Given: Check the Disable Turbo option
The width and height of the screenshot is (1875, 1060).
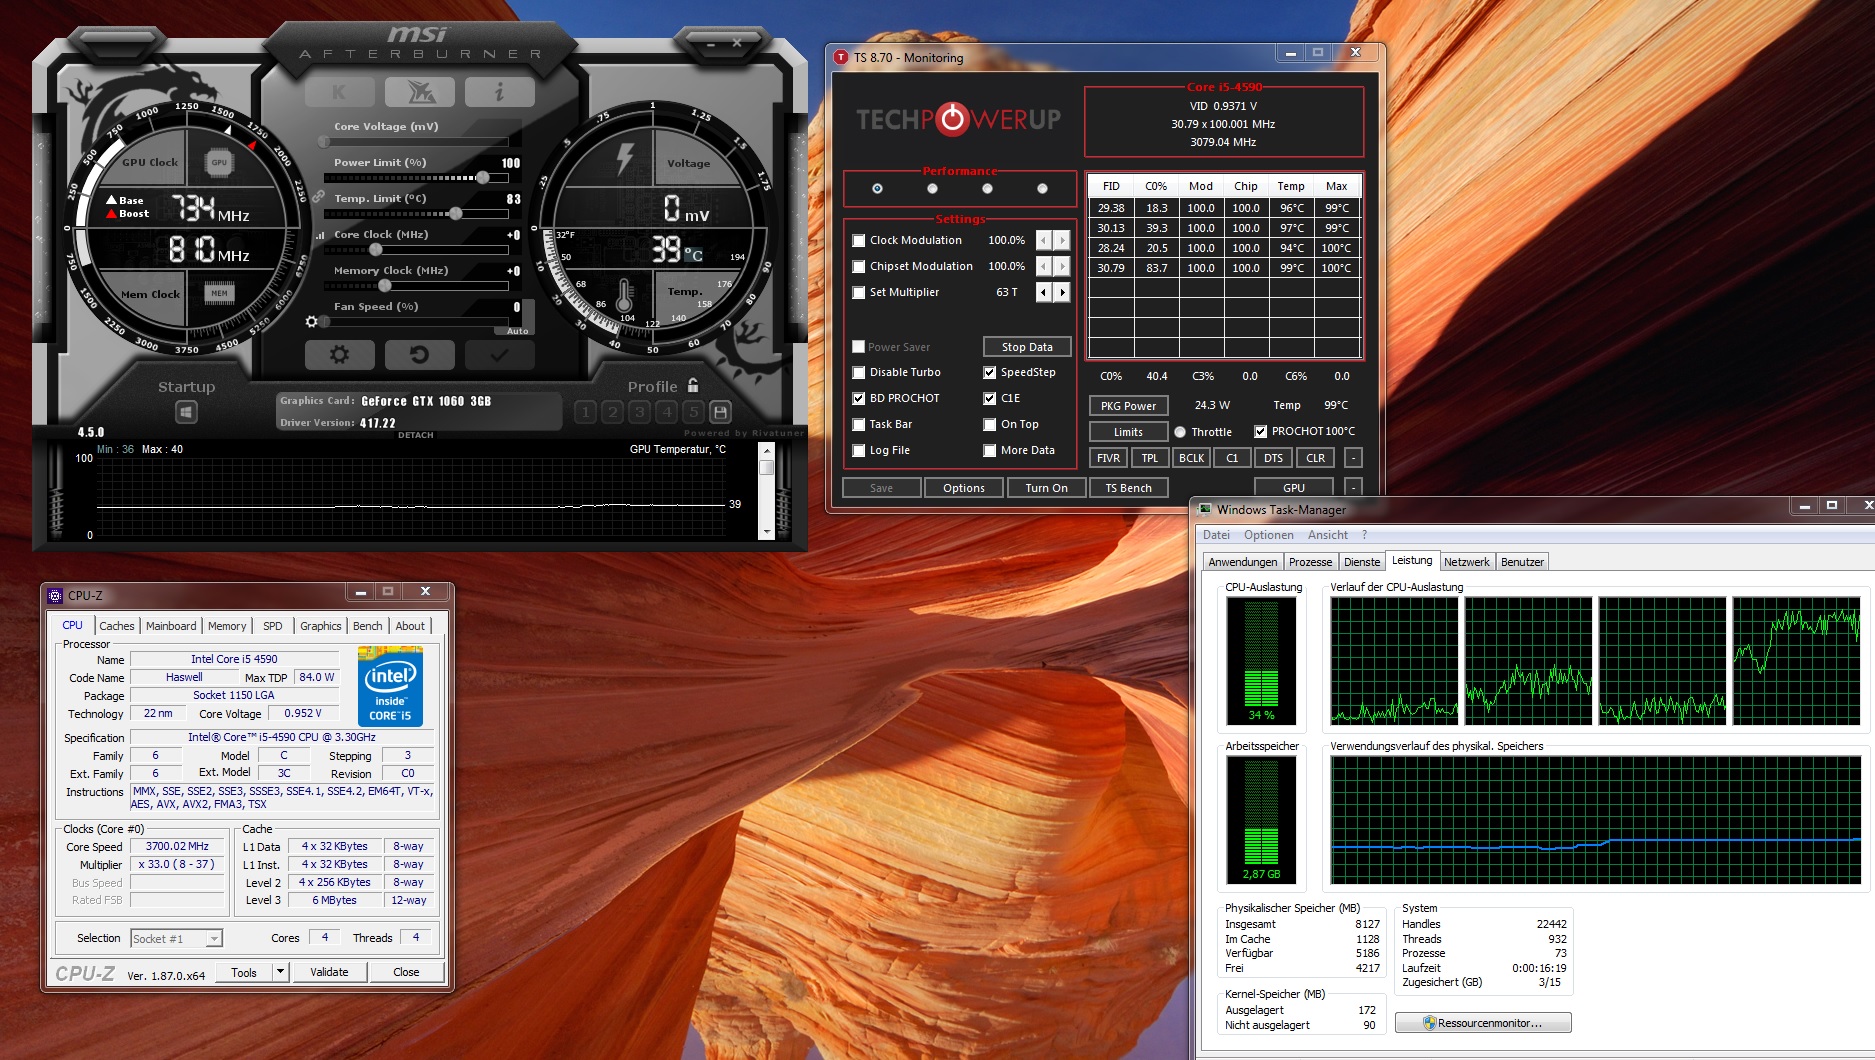Looking at the screenshot, I should click(x=859, y=372).
